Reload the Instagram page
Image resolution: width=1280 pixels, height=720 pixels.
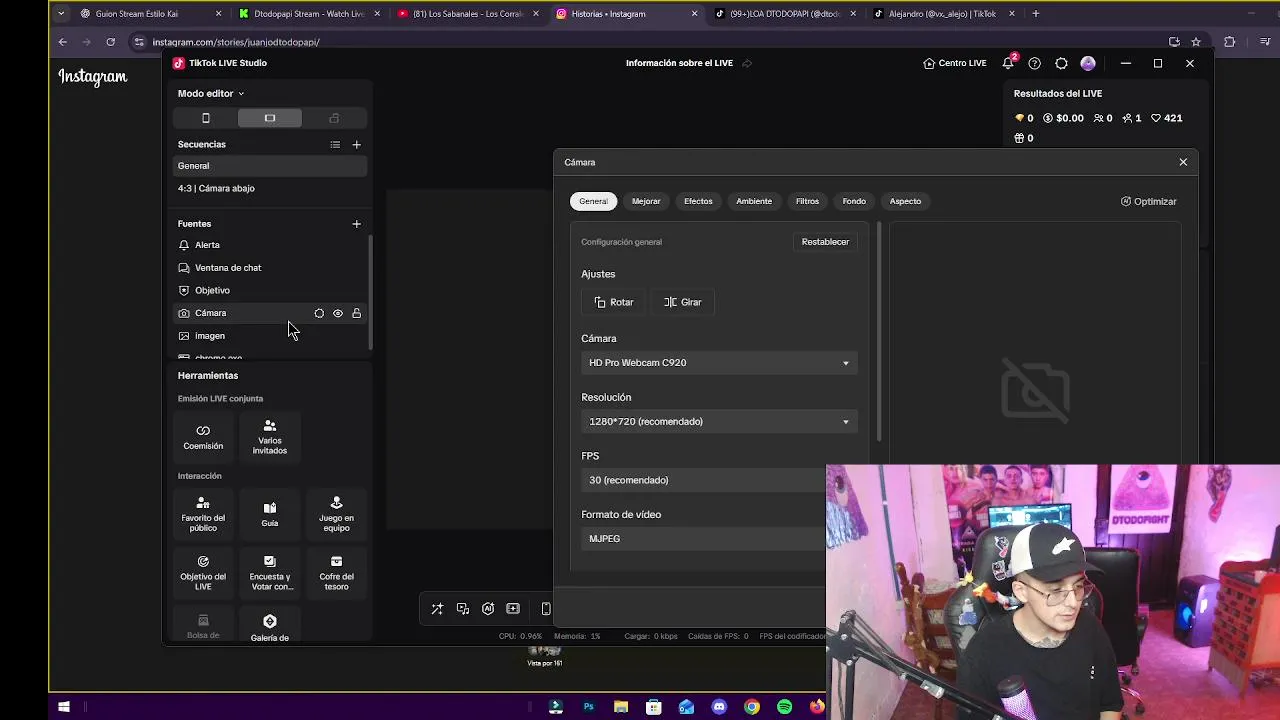(110, 42)
